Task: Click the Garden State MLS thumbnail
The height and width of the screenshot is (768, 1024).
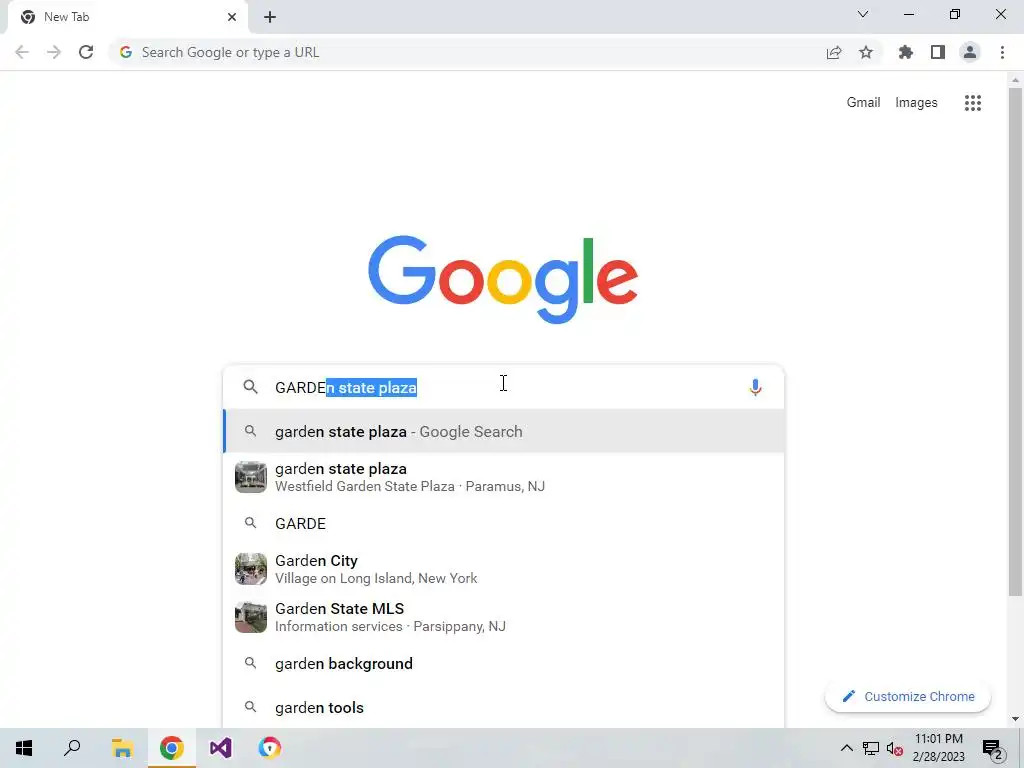Action: tap(251, 617)
